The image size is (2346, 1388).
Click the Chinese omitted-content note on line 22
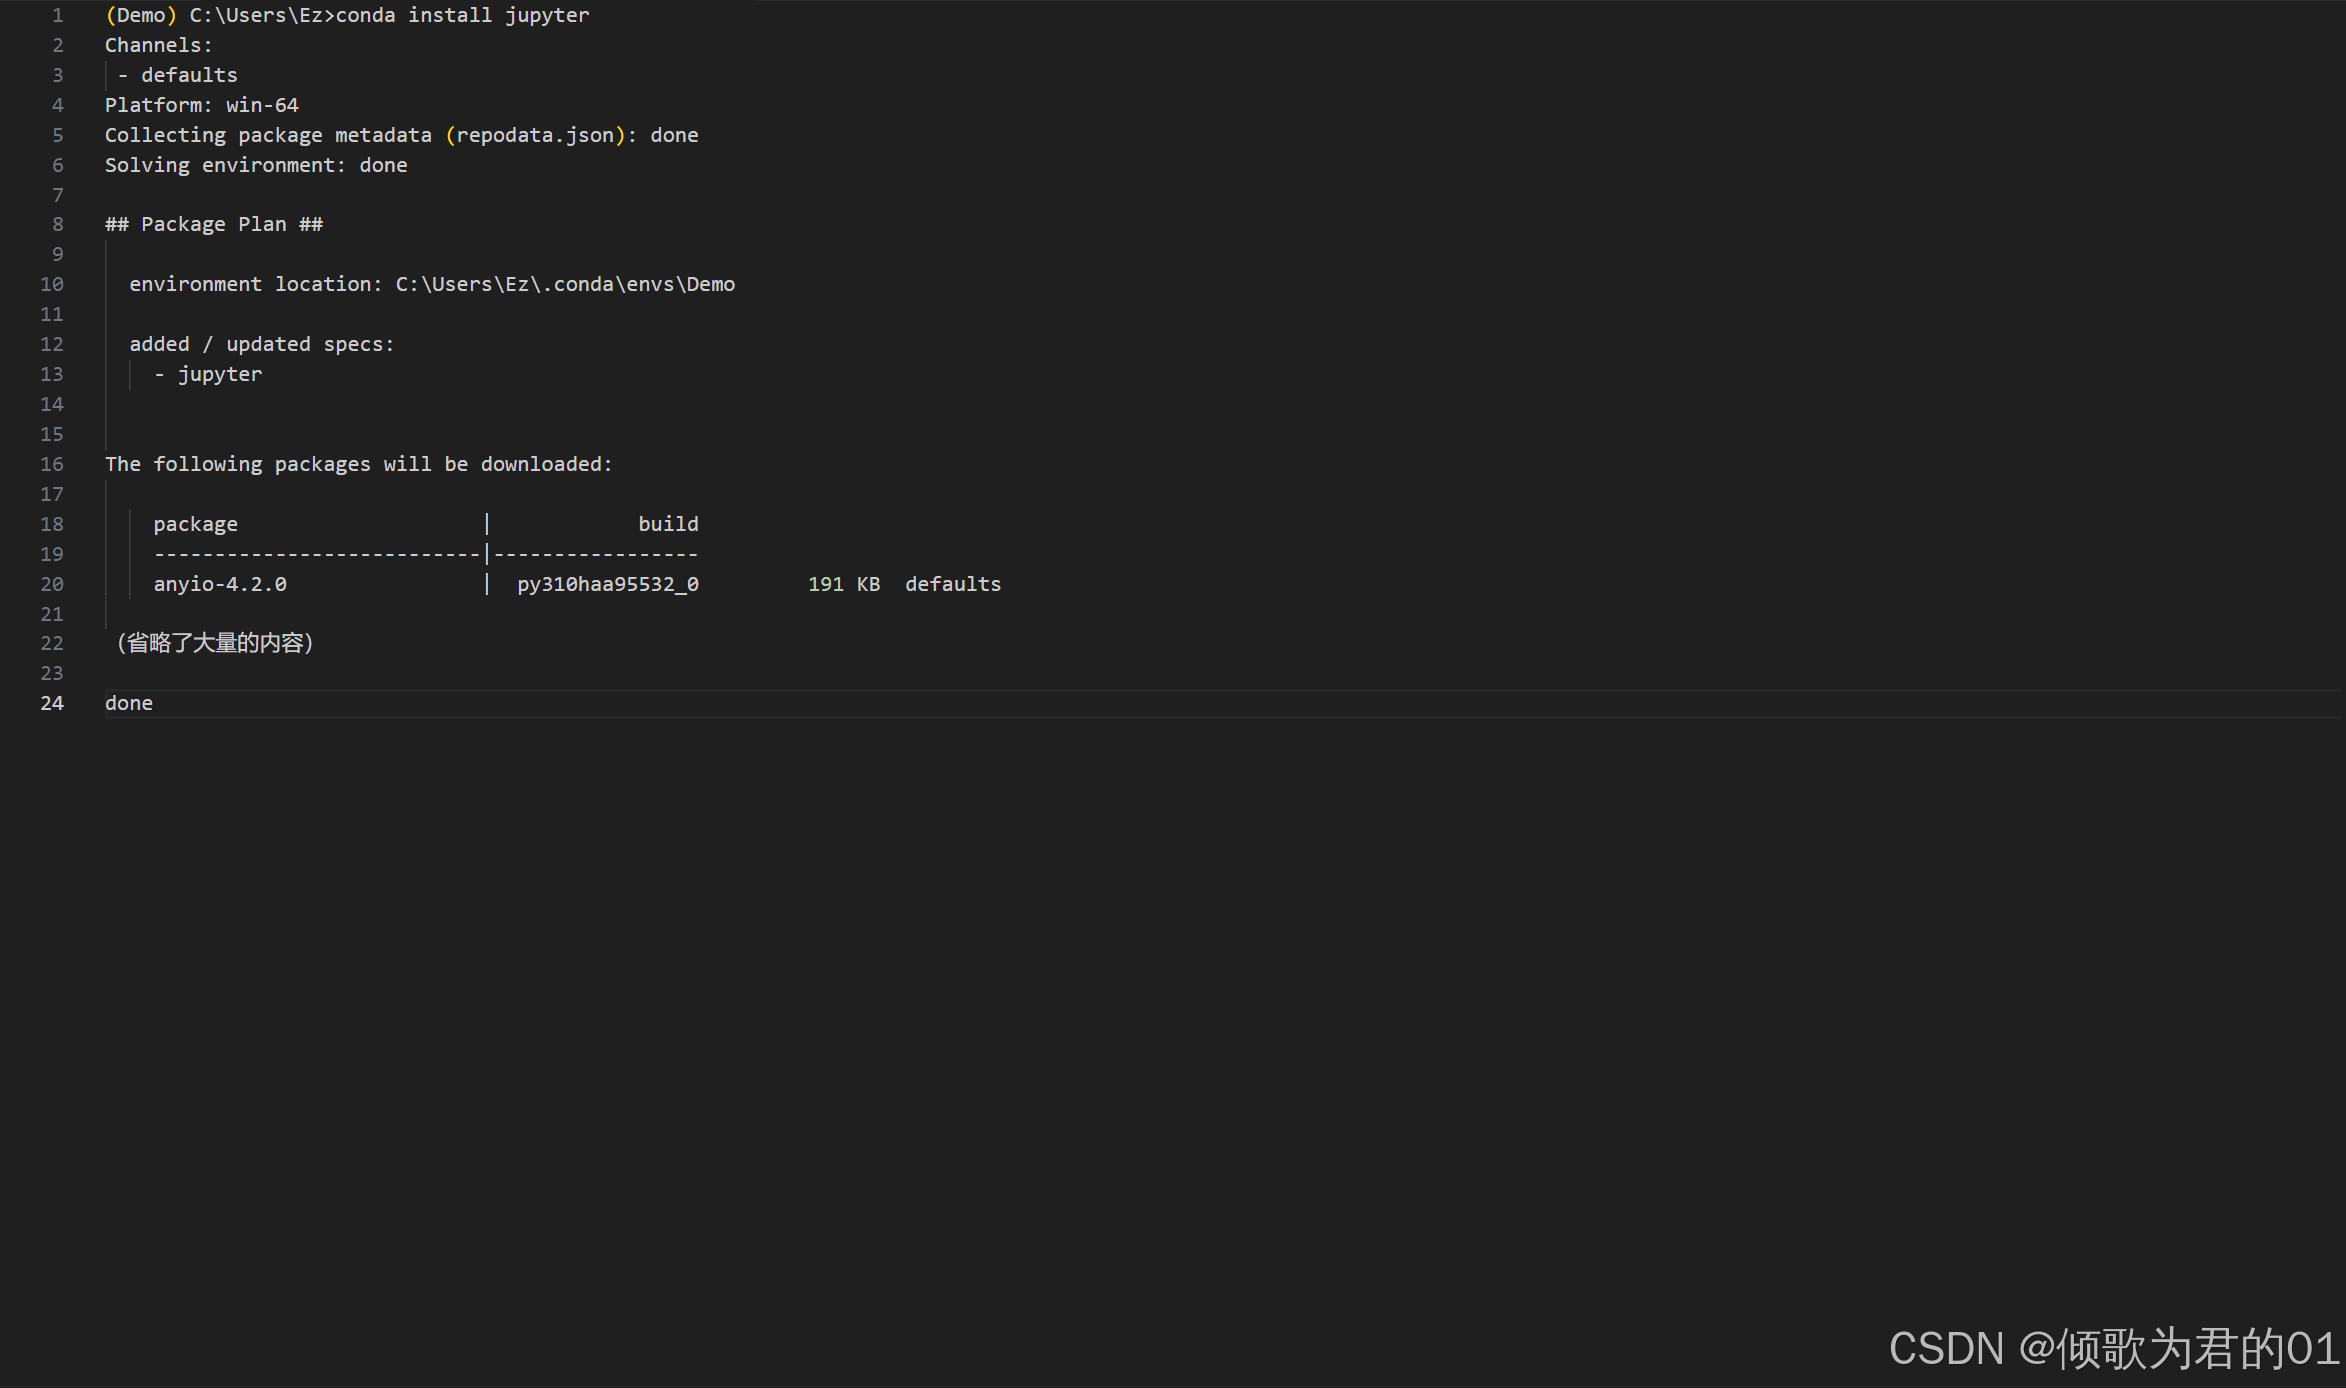215,643
